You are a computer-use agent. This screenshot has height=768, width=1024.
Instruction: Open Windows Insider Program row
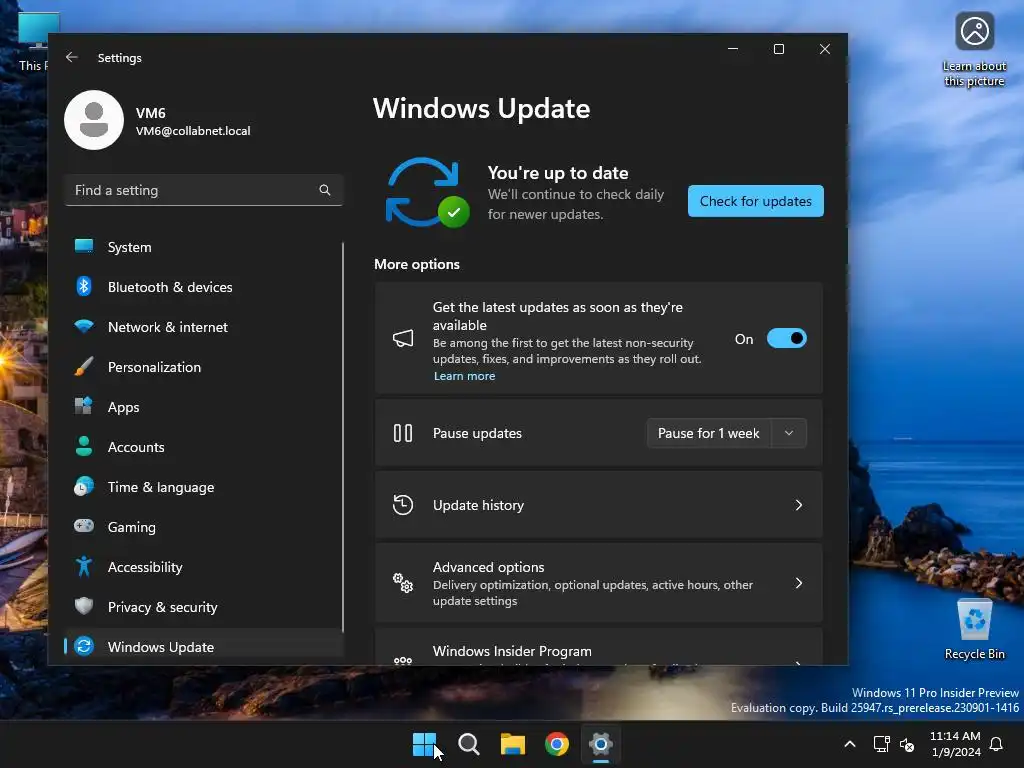coord(598,648)
